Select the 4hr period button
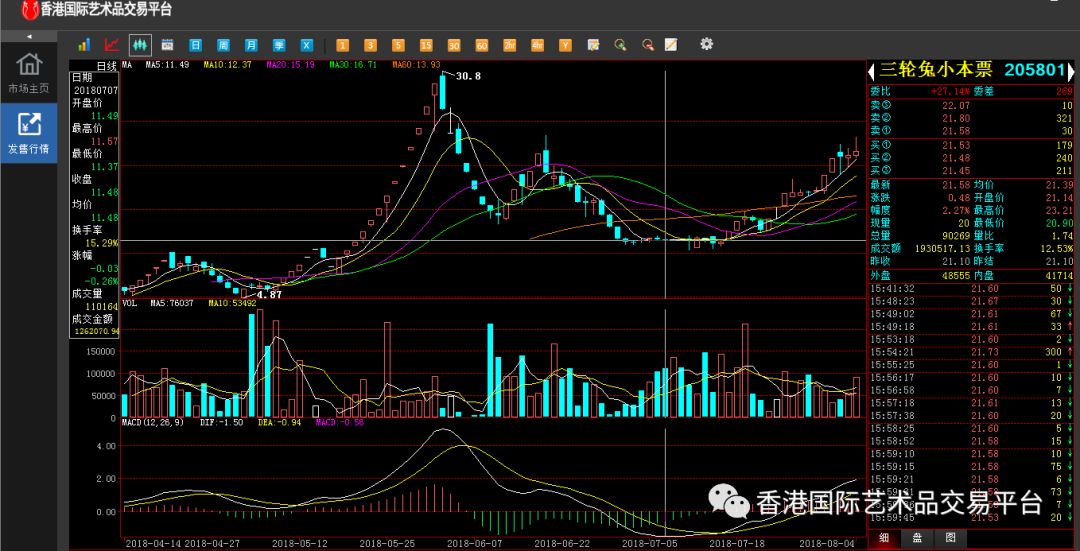This screenshot has height=551, width=1080. 537,45
